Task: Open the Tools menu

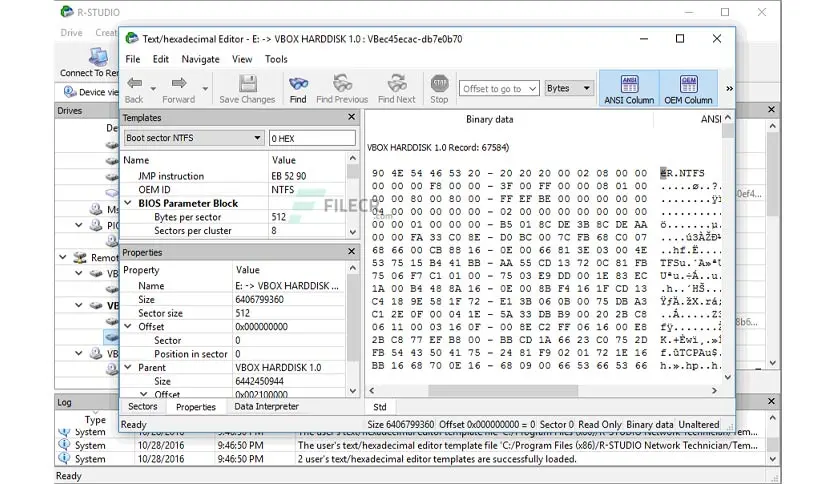Action: point(276,59)
